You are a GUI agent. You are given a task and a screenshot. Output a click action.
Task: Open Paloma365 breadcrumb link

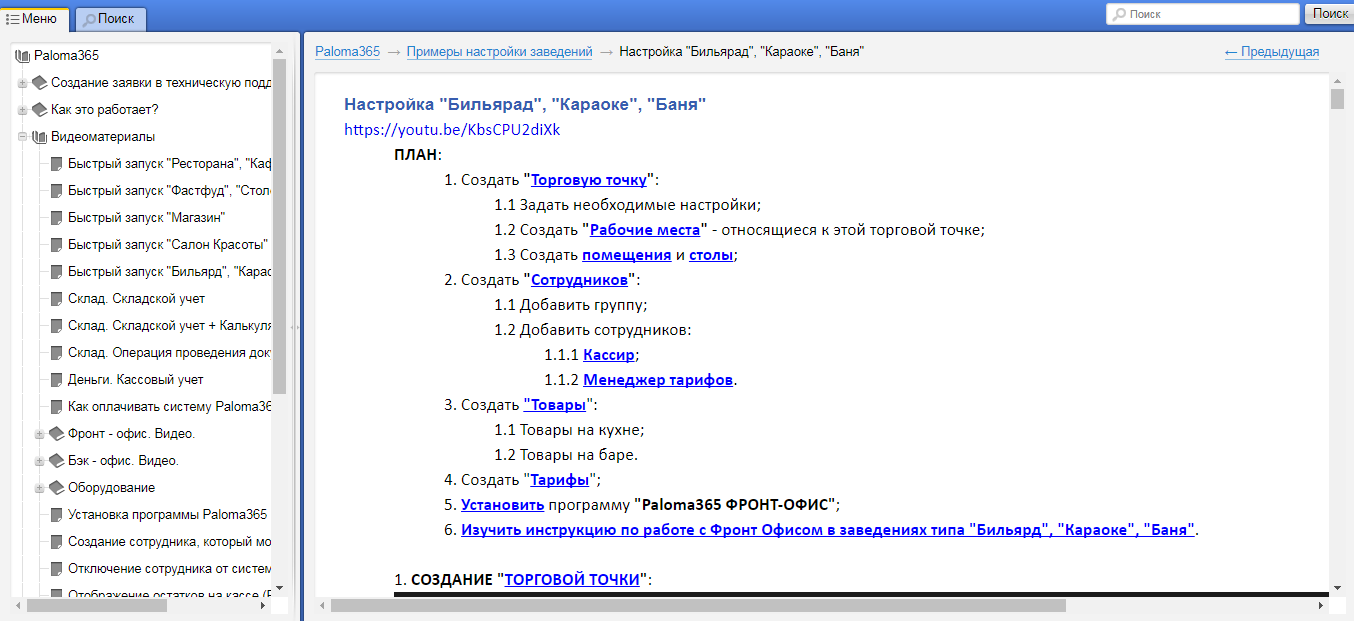pyautogui.click(x=347, y=52)
